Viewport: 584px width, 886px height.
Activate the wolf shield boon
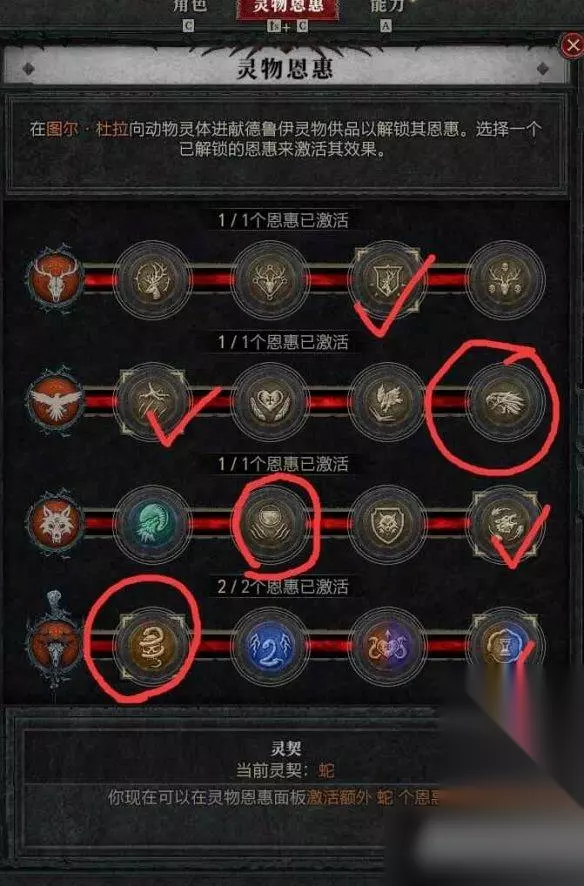[x=387, y=524]
